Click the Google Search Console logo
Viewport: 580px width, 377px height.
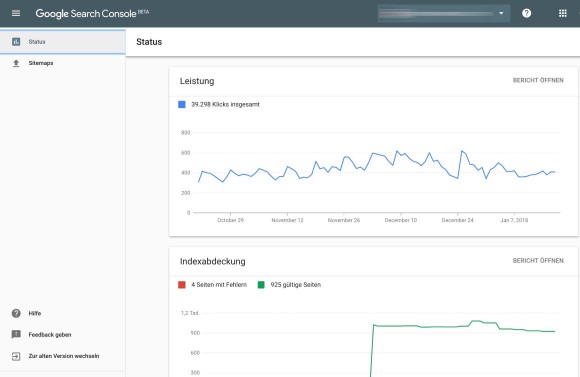pos(92,13)
